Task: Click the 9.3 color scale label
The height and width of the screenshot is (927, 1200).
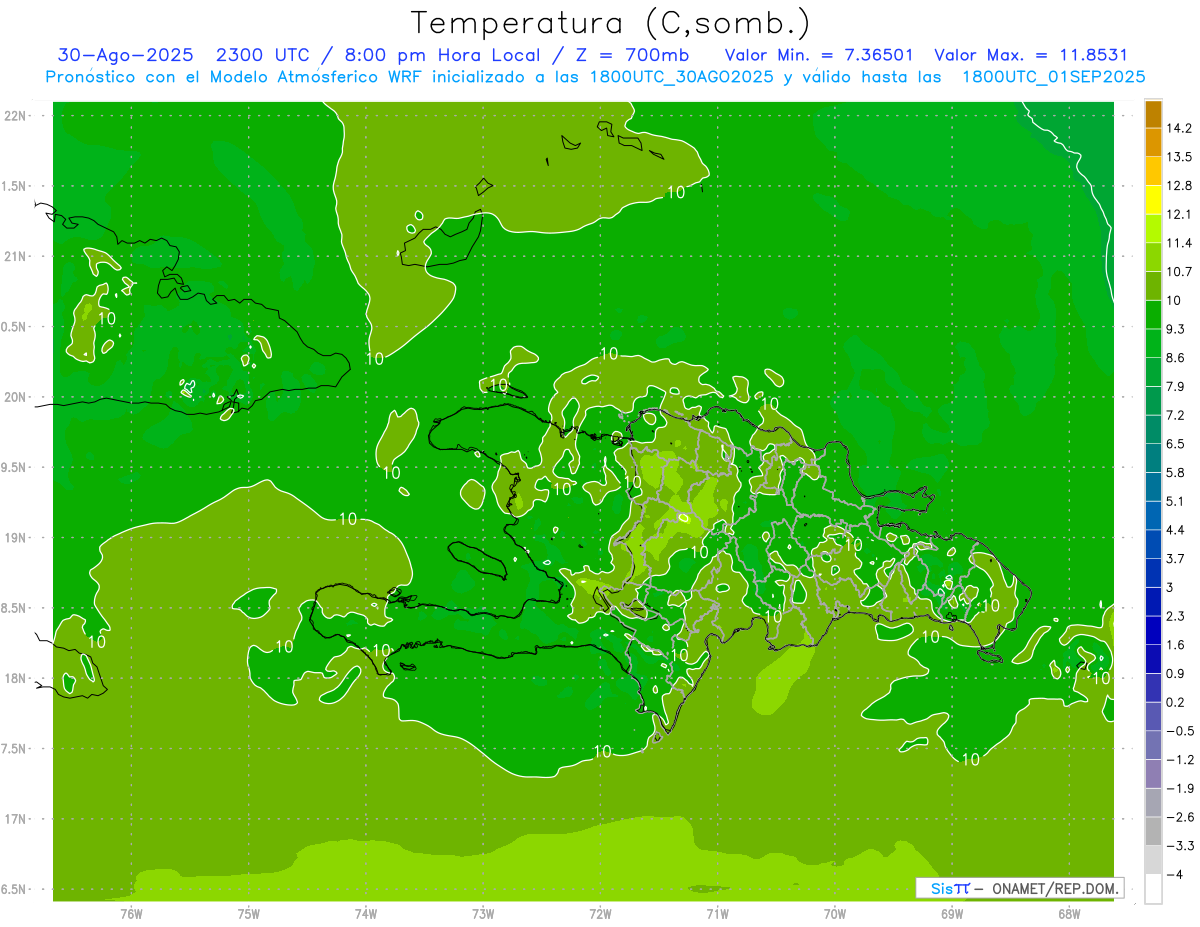Action: point(1176,329)
